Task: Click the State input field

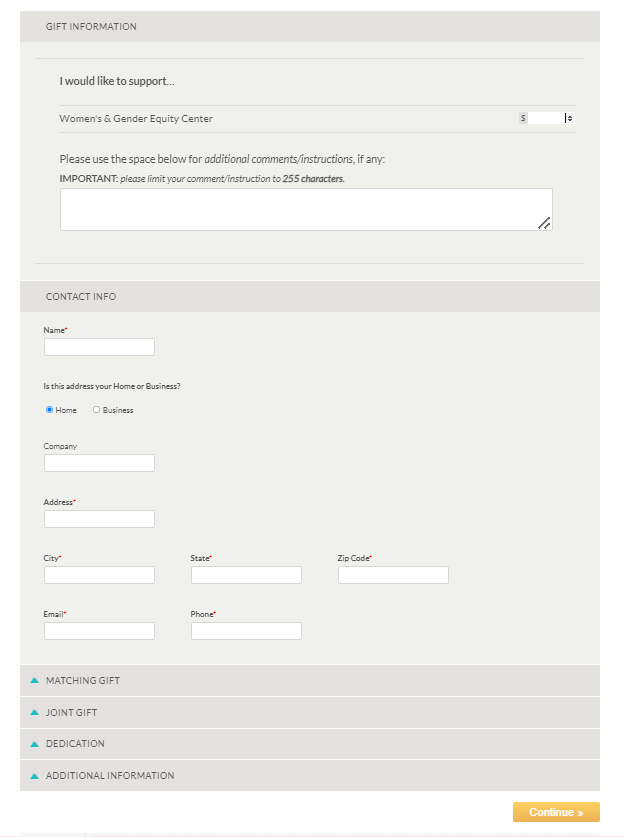Action: 246,575
